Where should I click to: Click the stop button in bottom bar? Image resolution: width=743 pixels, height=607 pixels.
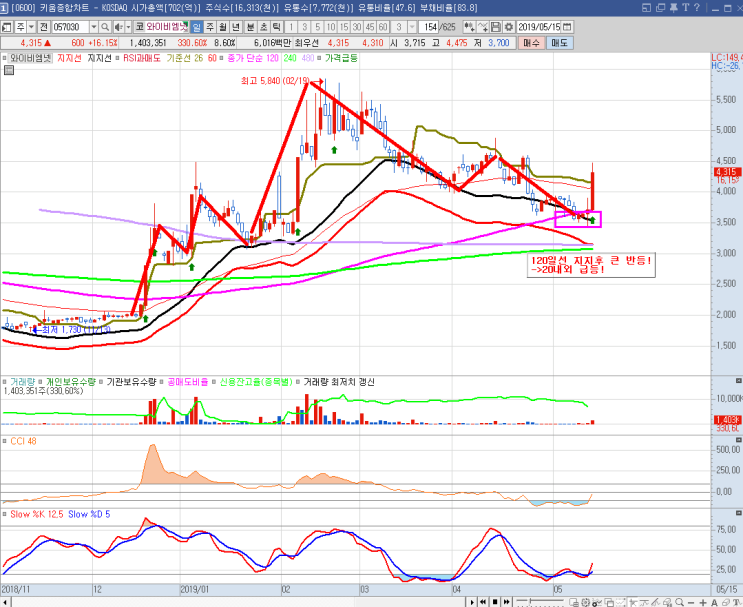495,602
